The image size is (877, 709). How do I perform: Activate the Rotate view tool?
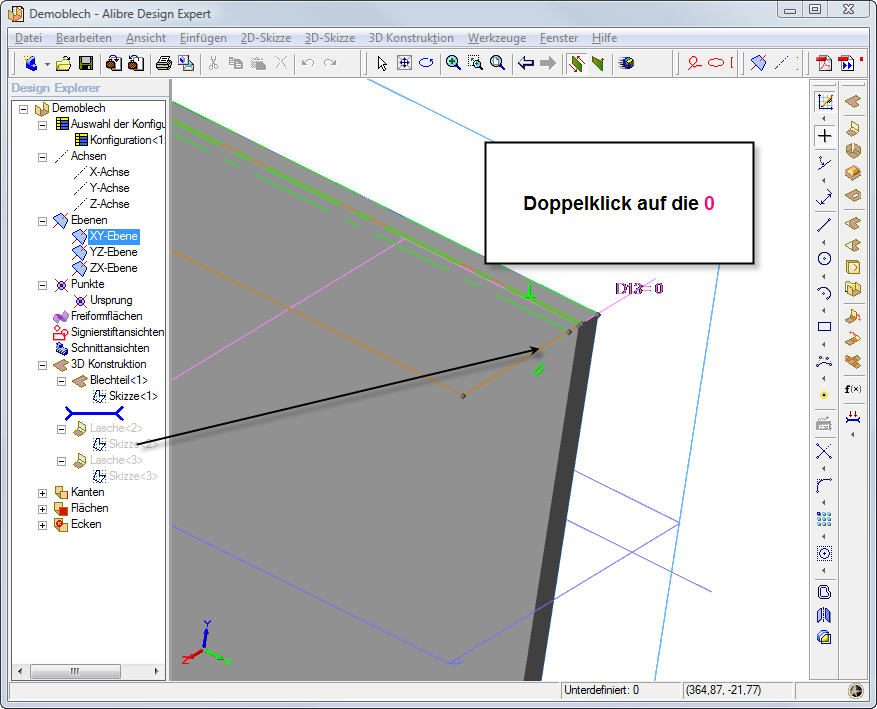click(426, 63)
